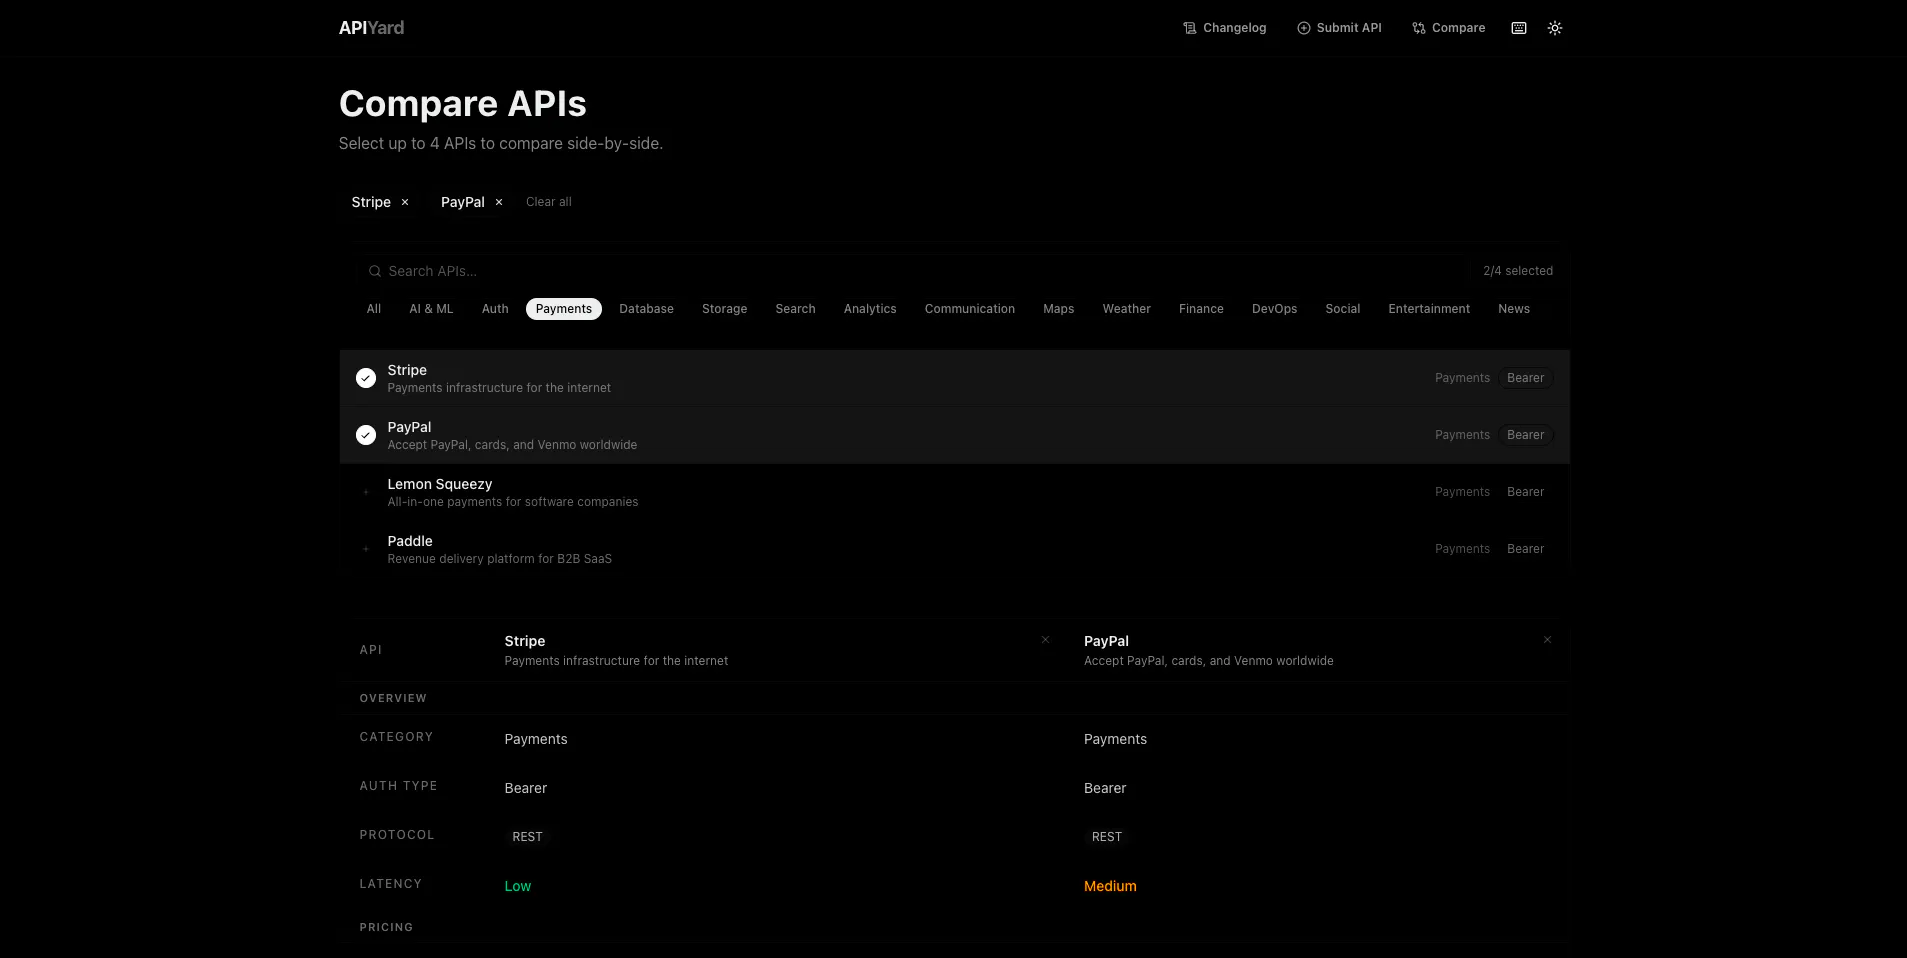Filter by DevOps

click(x=1275, y=309)
